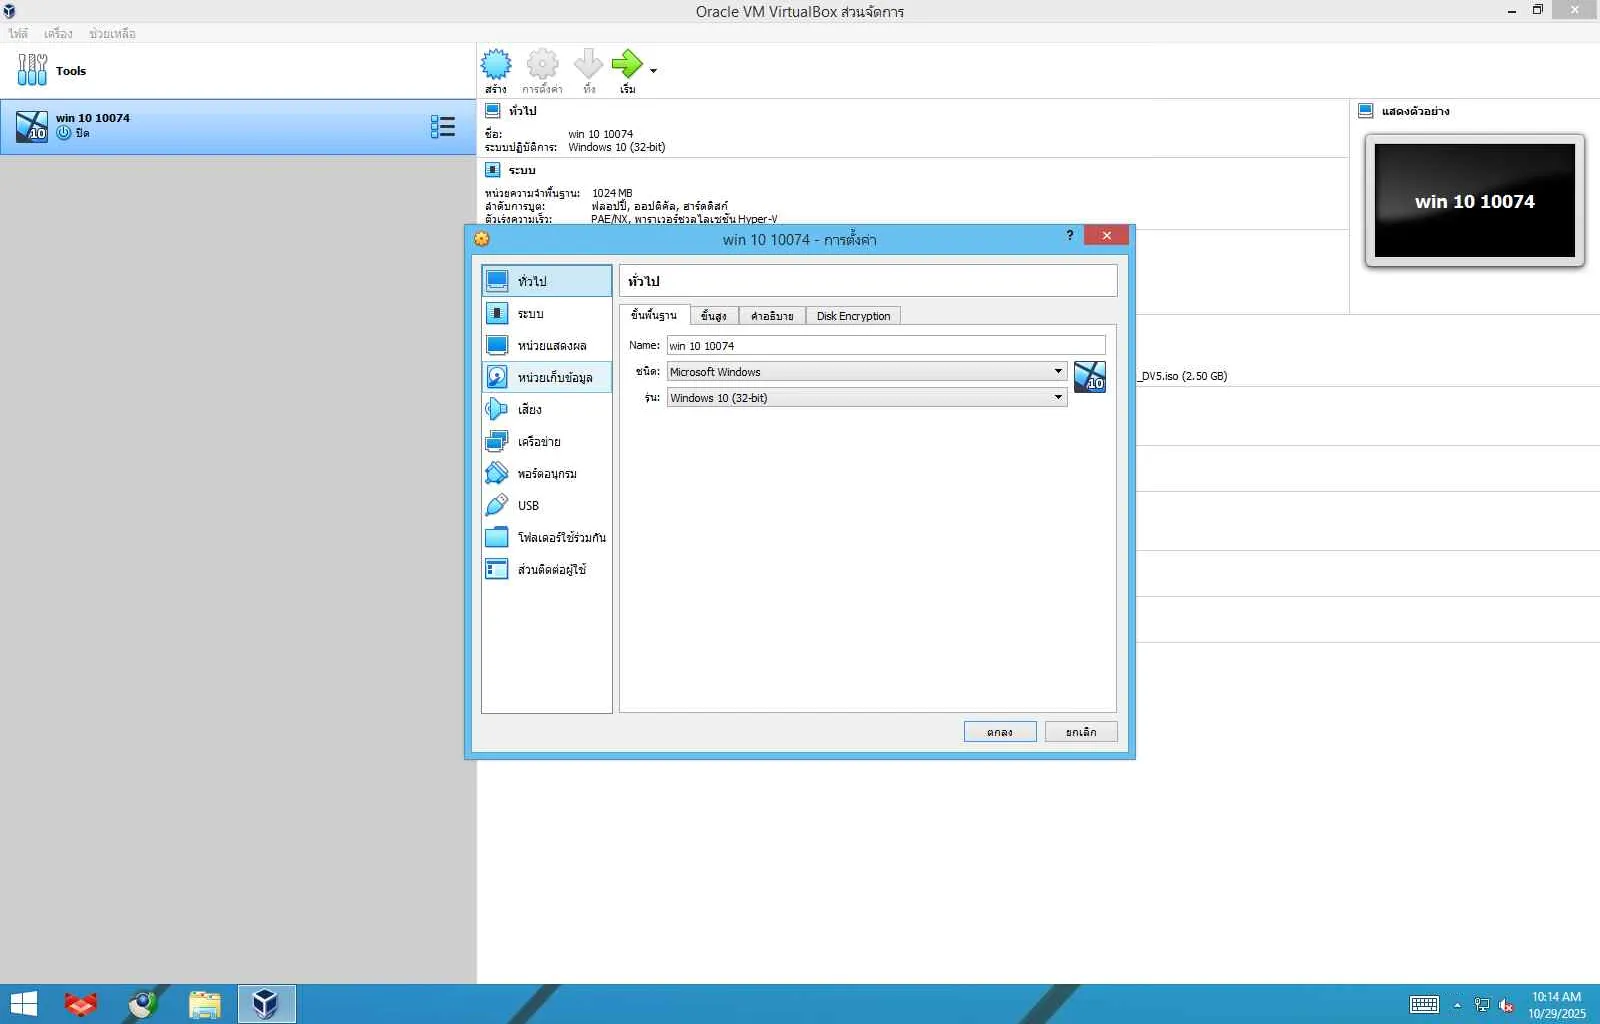Switch to the ขั้นสูง (Advanced) tab
Image resolution: width=1600 pixels, height=1024 pixels.
pos(714,316)
